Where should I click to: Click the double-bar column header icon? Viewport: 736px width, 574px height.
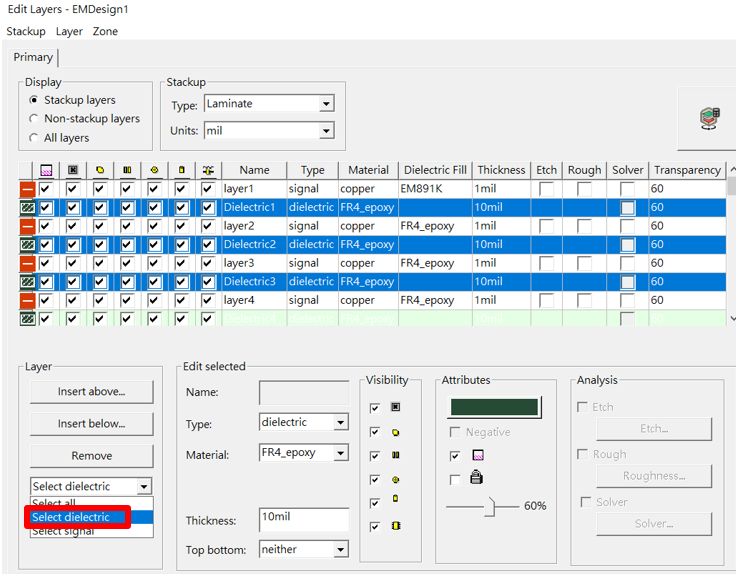coord(127,170)
